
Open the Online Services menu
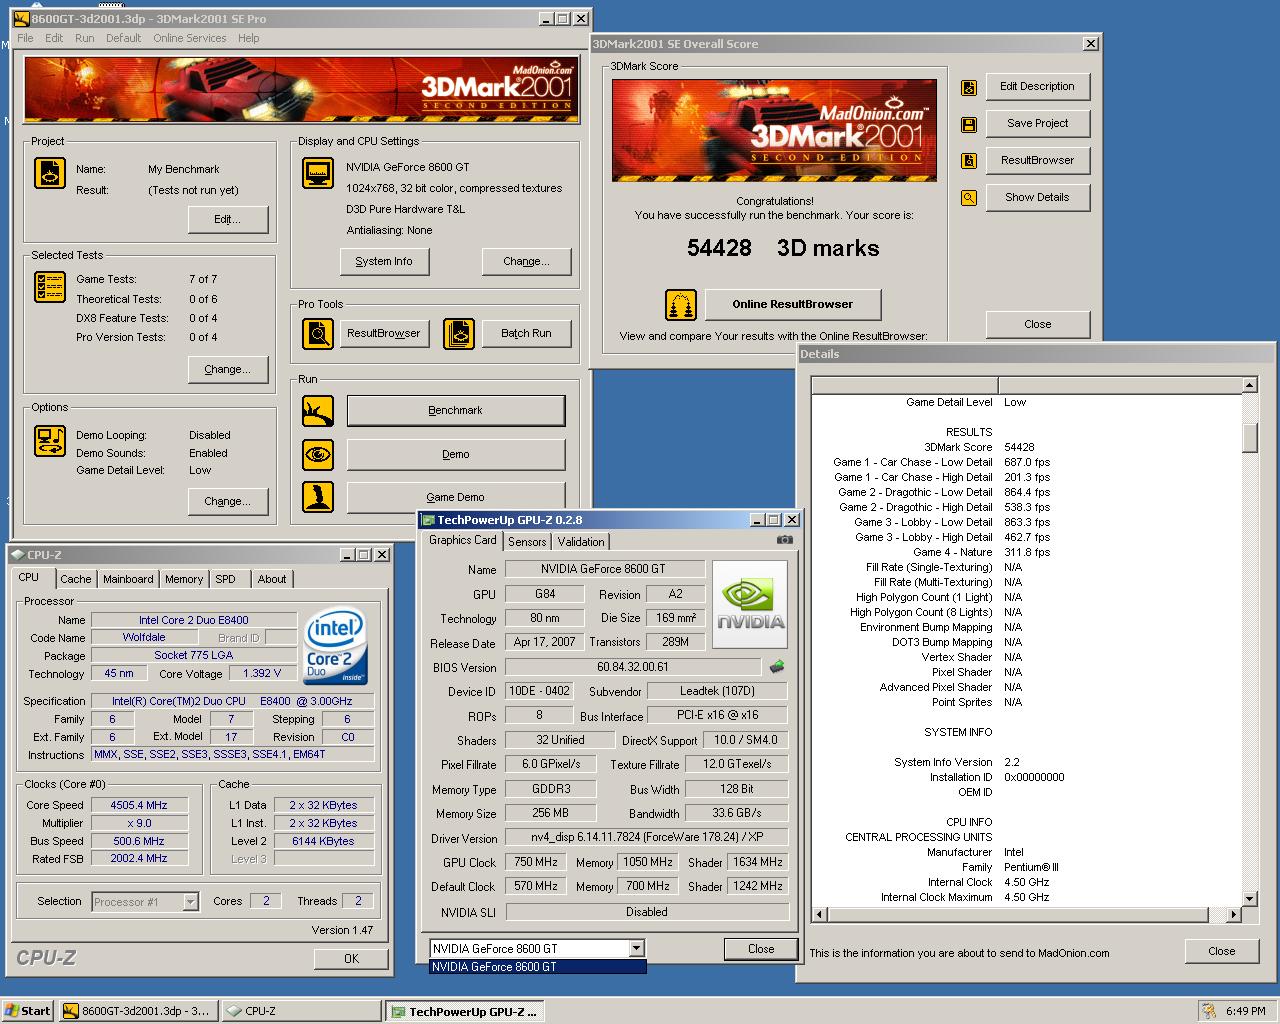click(190, 38)
